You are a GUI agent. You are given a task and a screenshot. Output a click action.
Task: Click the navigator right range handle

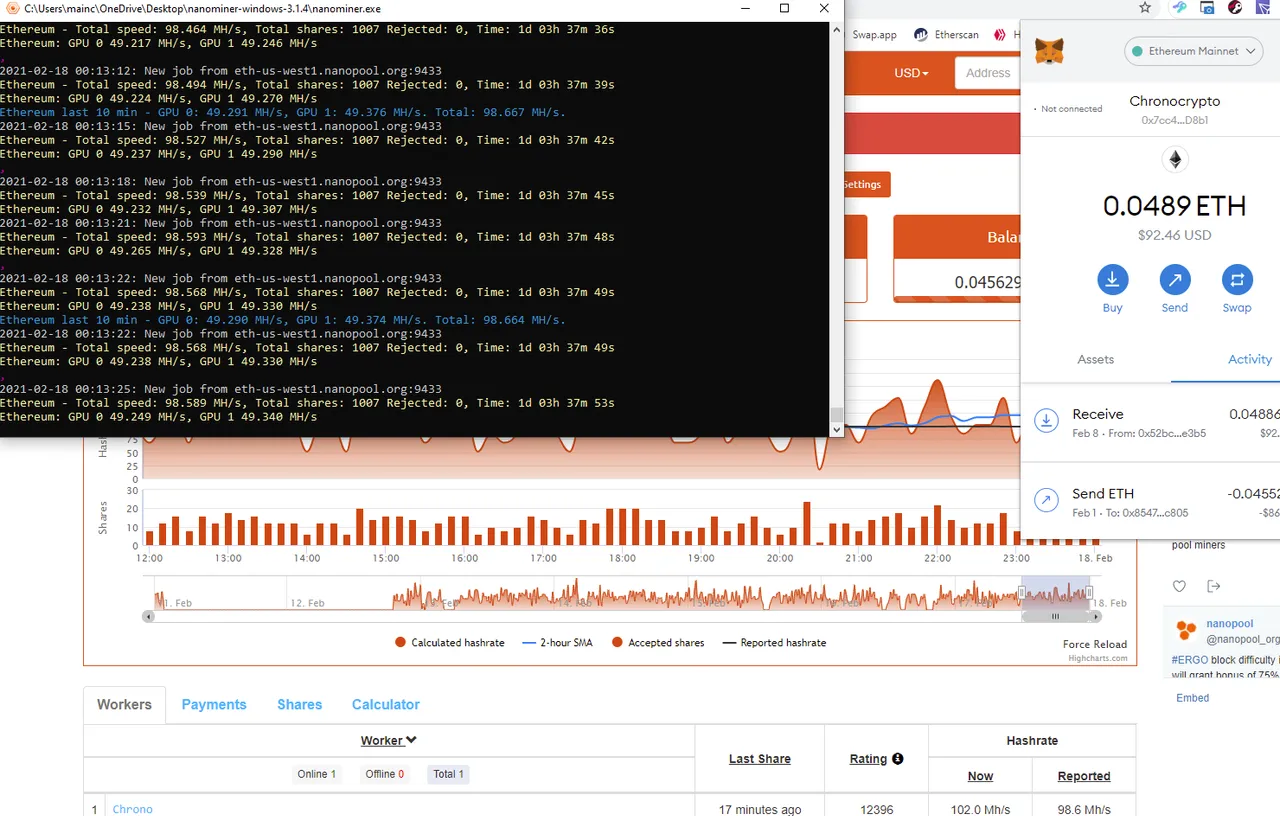click(x=1089, y=594)
